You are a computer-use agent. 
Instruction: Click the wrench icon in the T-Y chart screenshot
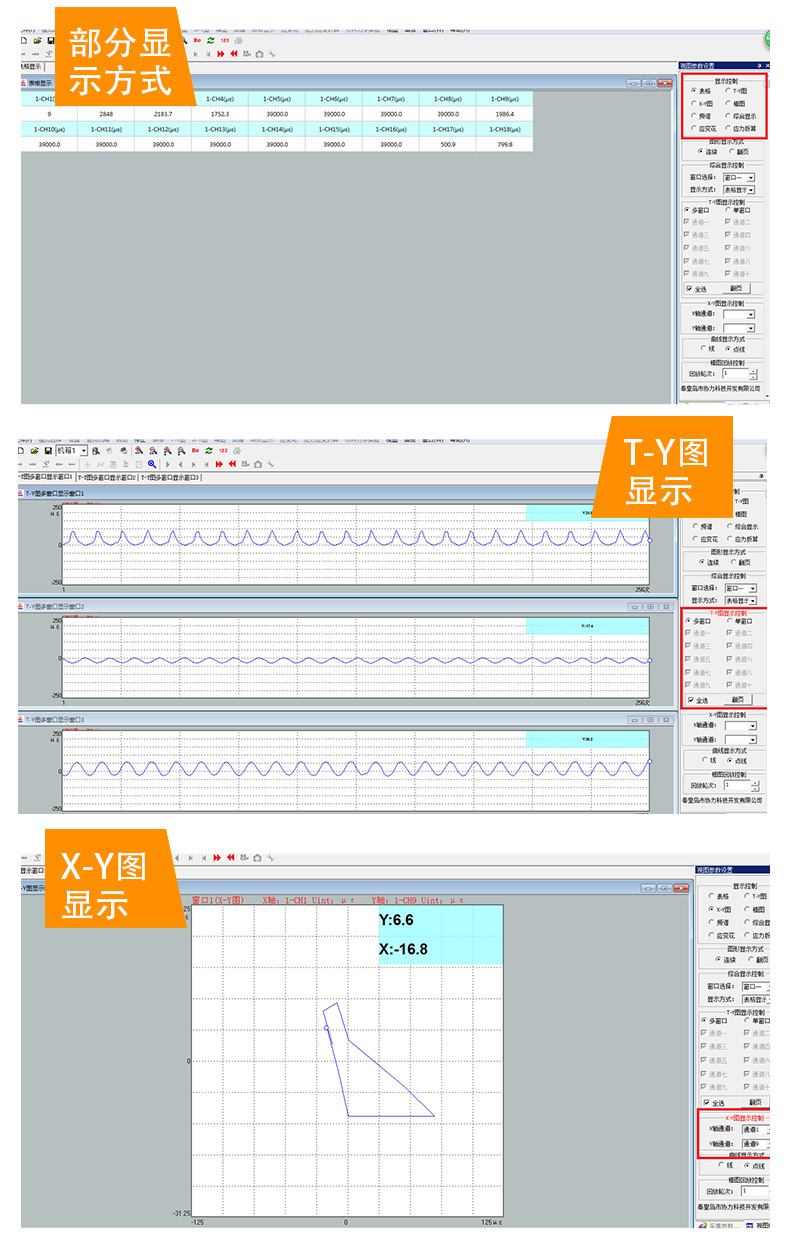[270, 464]
